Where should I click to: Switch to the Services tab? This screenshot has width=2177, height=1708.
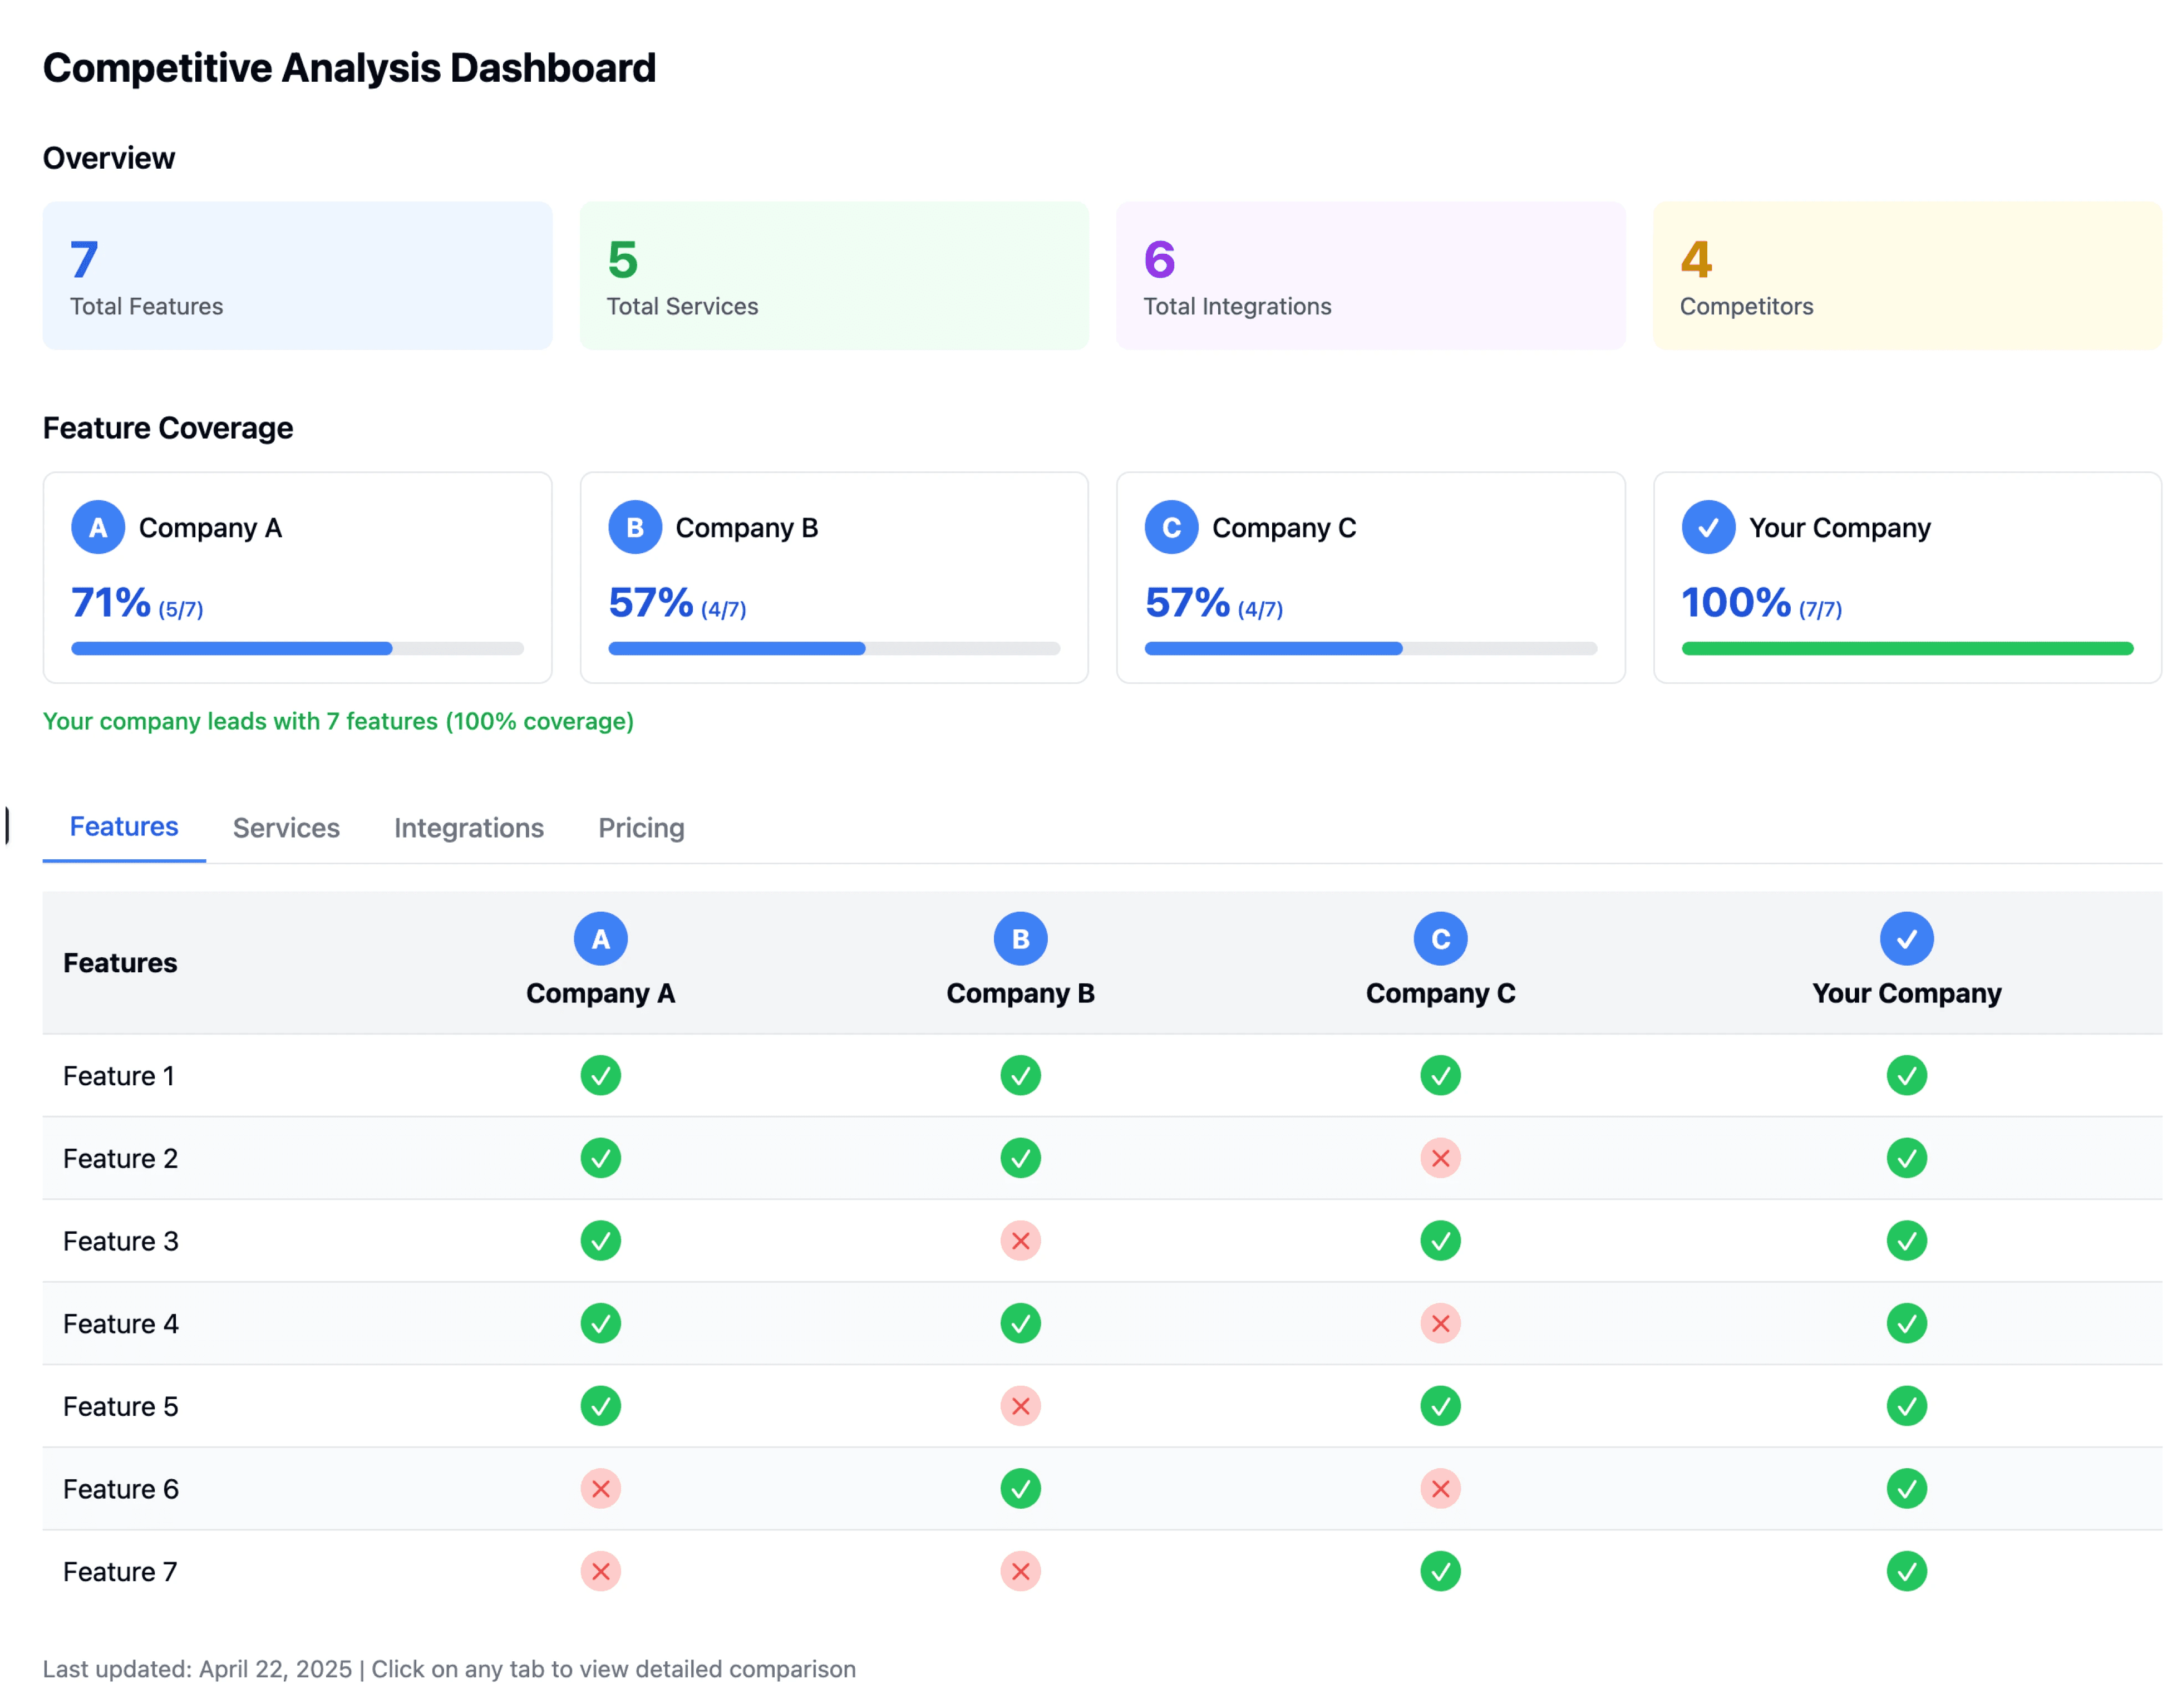click(286, 828)
